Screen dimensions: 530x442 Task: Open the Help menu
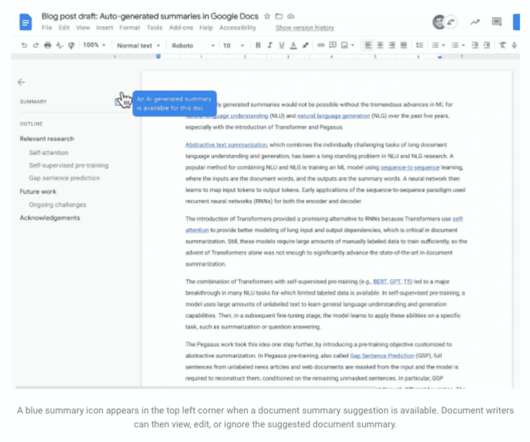click(x=206, y=28)
